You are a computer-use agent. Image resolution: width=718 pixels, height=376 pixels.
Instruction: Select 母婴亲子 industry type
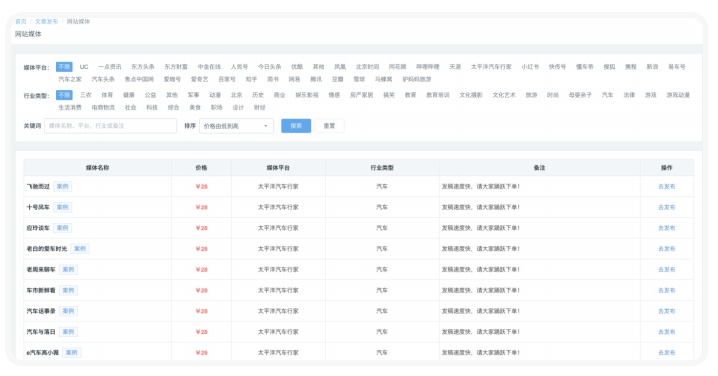click(x=580, y=95)
